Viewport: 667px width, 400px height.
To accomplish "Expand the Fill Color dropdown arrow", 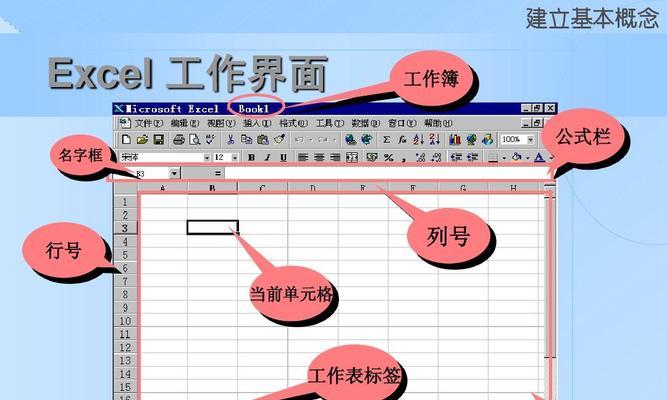I will click(x=527, y=158).
